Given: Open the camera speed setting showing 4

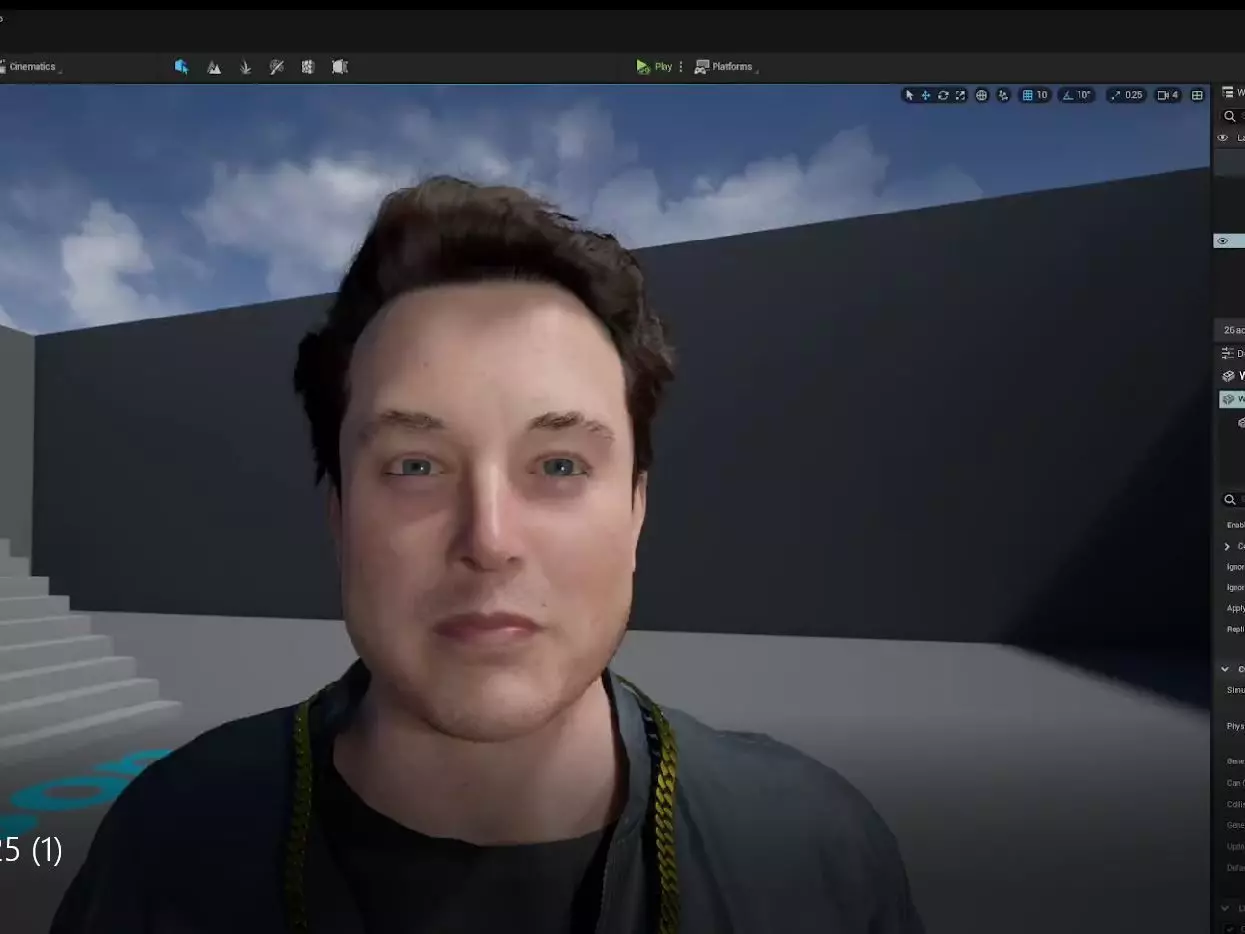Looking at the screenshot, I should (1167, 95).
